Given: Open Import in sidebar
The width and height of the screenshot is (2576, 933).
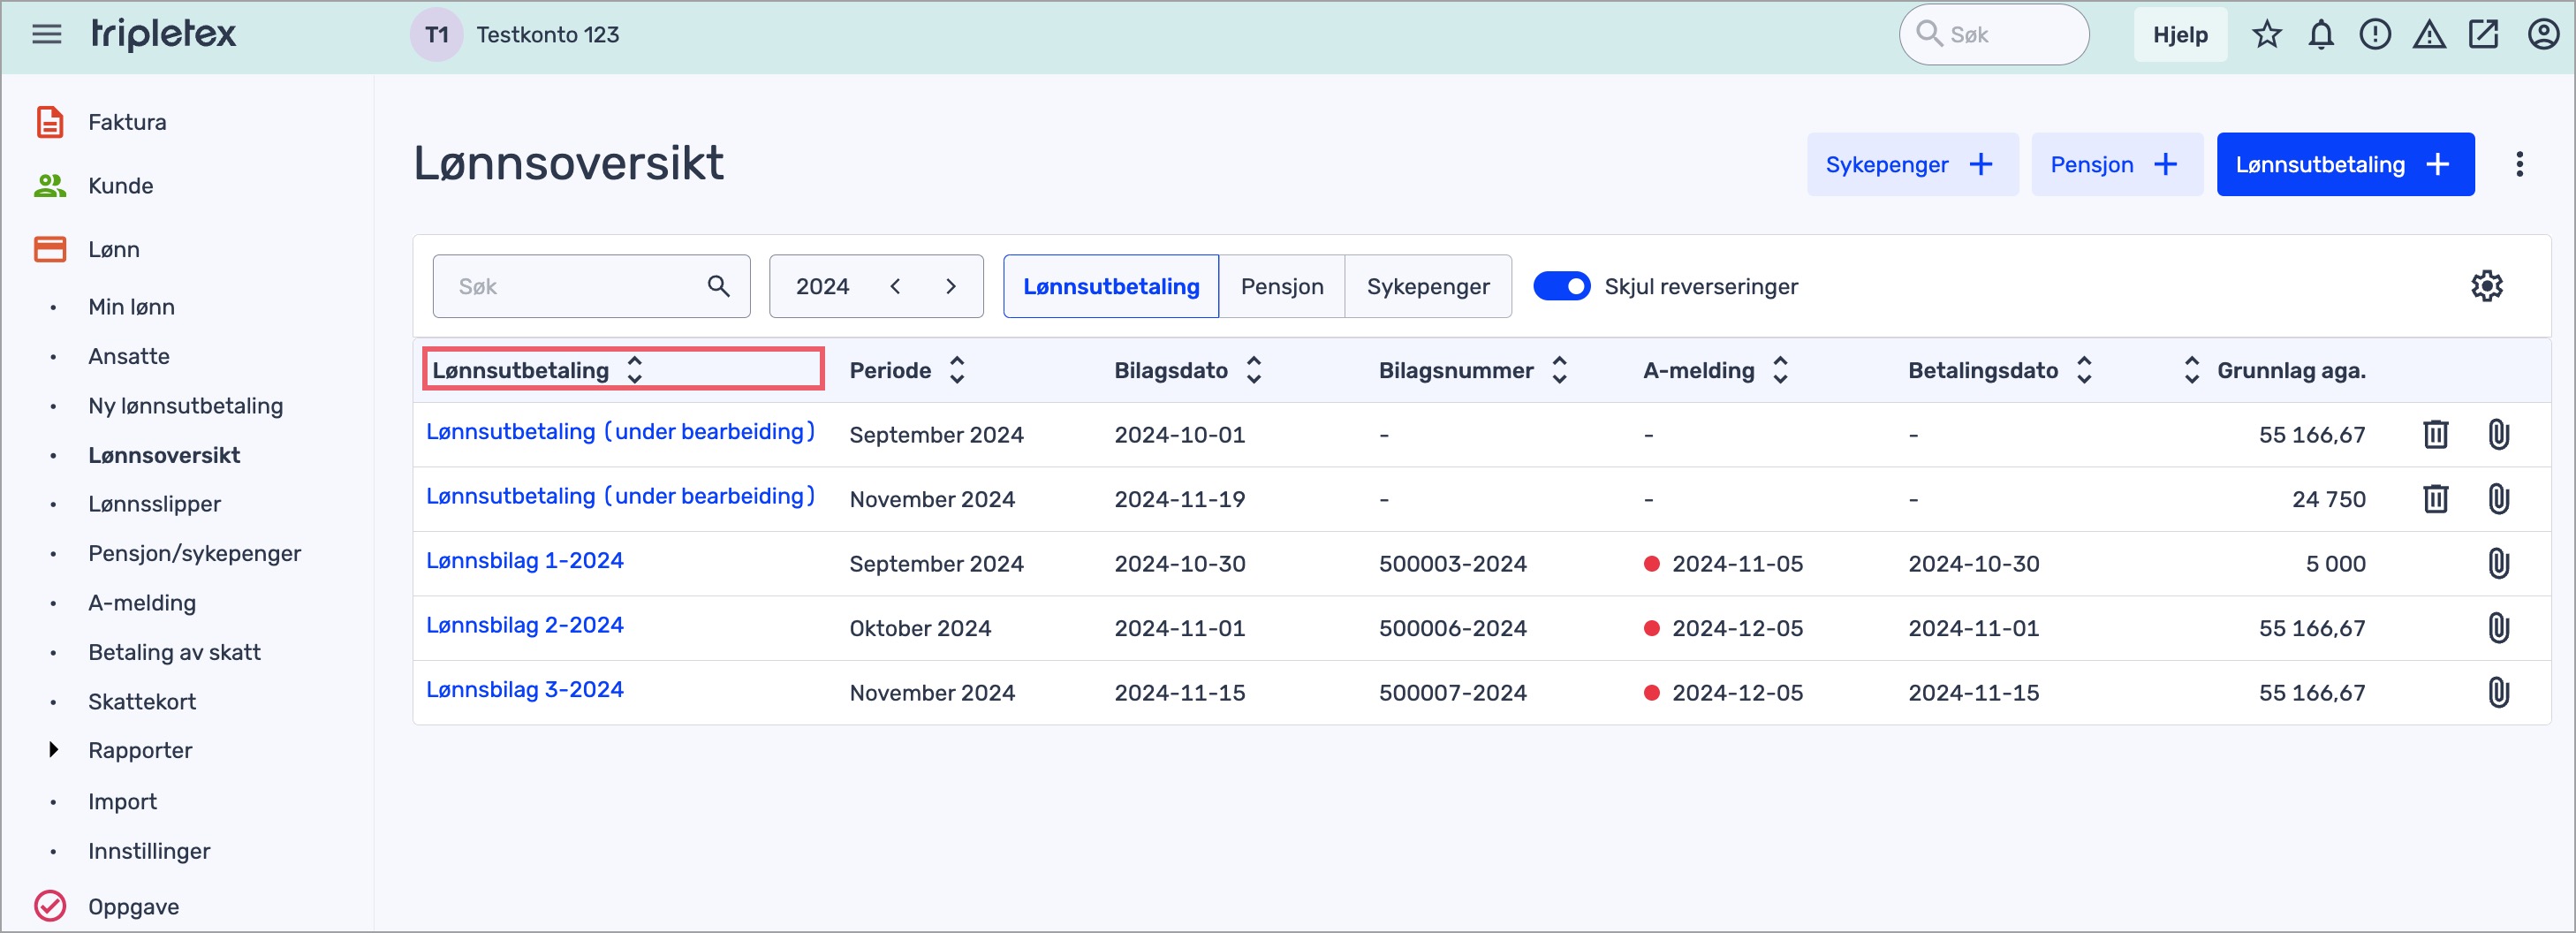Looking at the screenshot, I should pos(122,801).
